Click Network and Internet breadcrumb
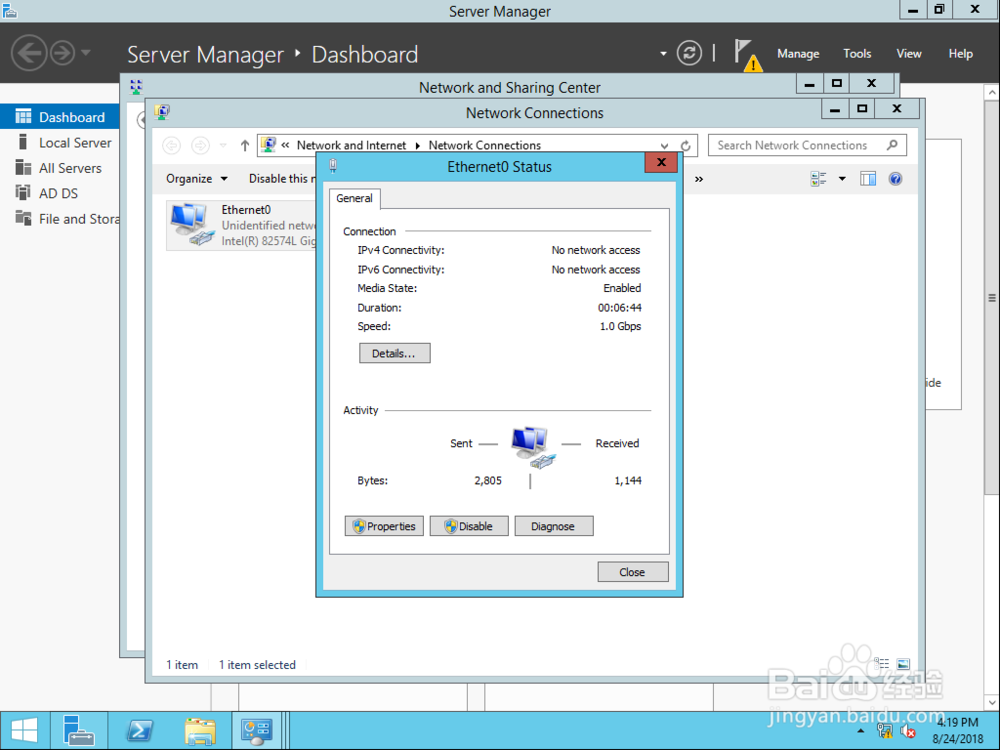 click(351, 145)
